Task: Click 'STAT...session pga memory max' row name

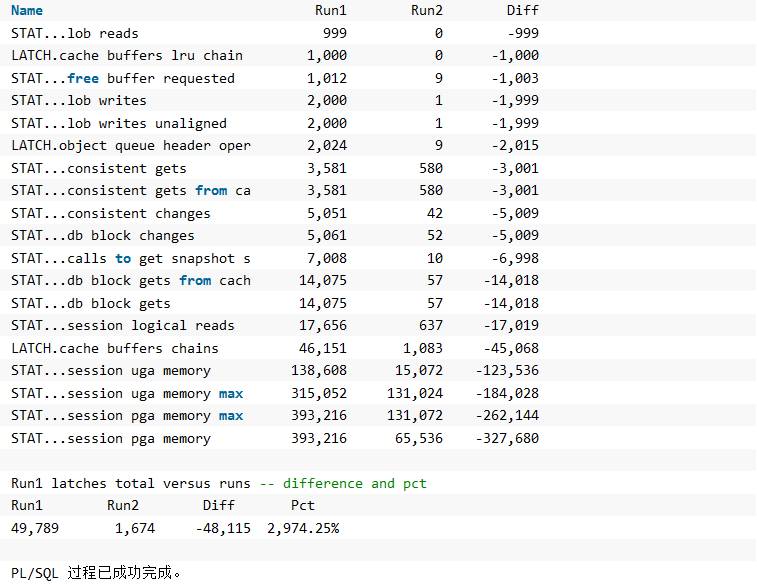Action: tap(126, 416)
